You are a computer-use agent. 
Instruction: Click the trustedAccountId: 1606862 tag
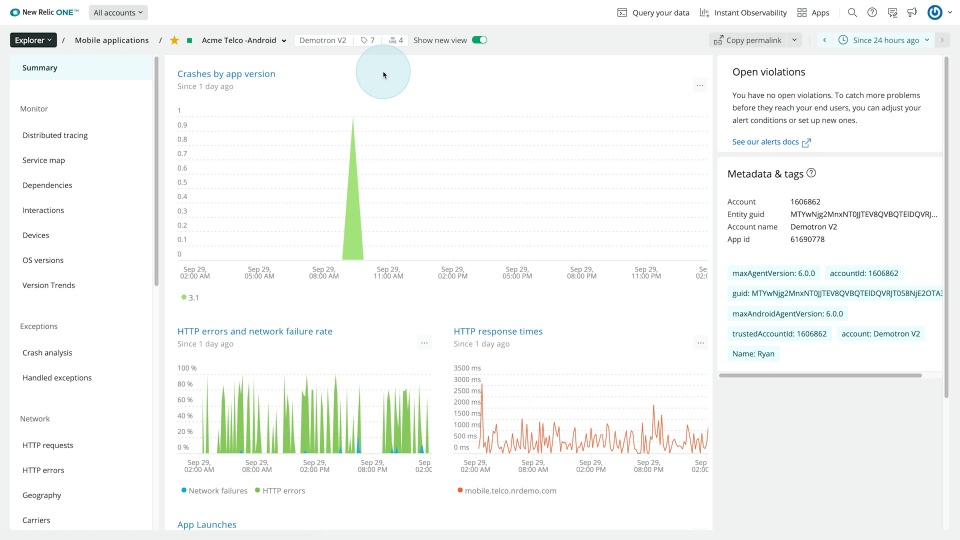click(779, 334)
